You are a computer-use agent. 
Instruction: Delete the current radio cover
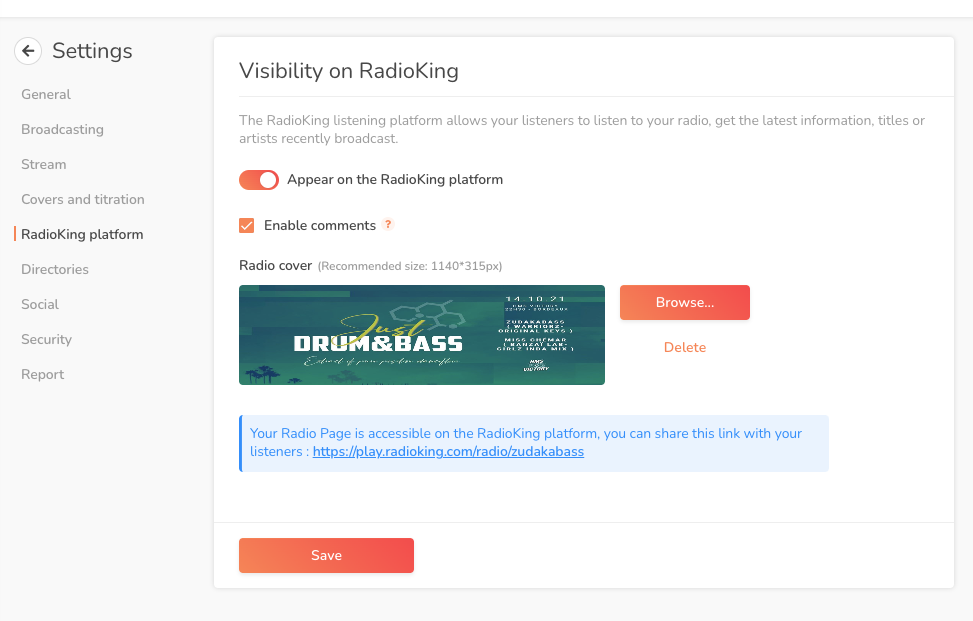(x=684, y=347)
